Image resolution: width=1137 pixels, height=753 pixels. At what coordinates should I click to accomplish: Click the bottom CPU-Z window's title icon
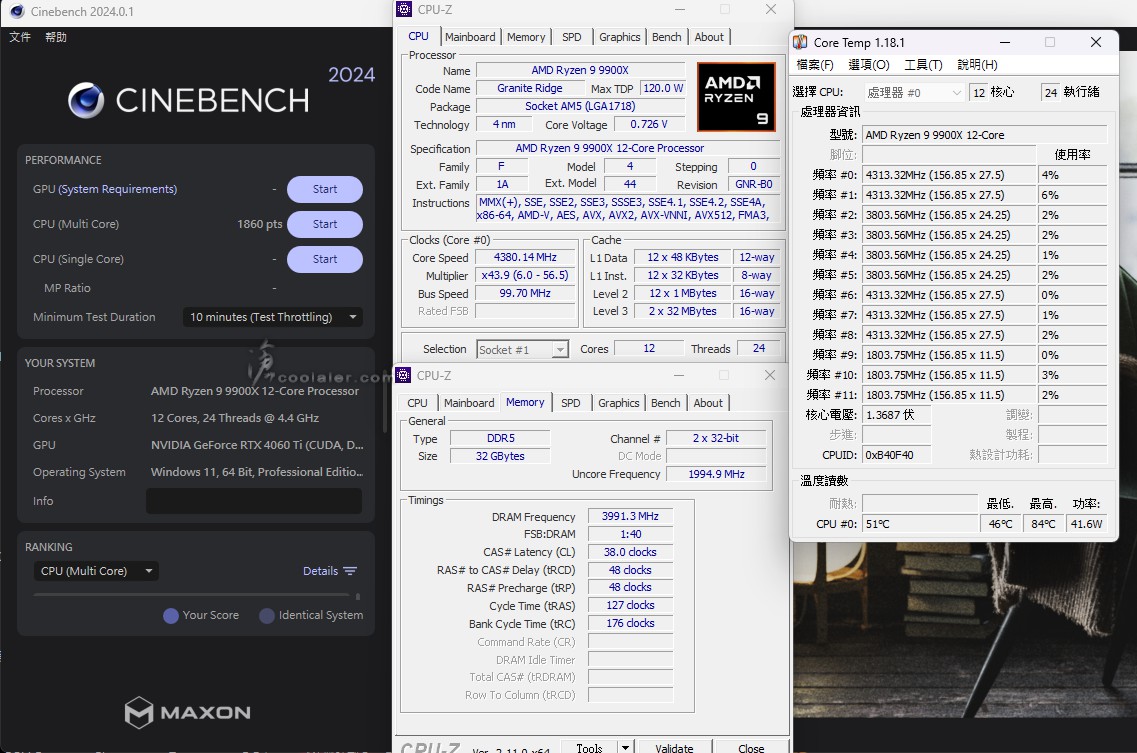pos(403,375)
